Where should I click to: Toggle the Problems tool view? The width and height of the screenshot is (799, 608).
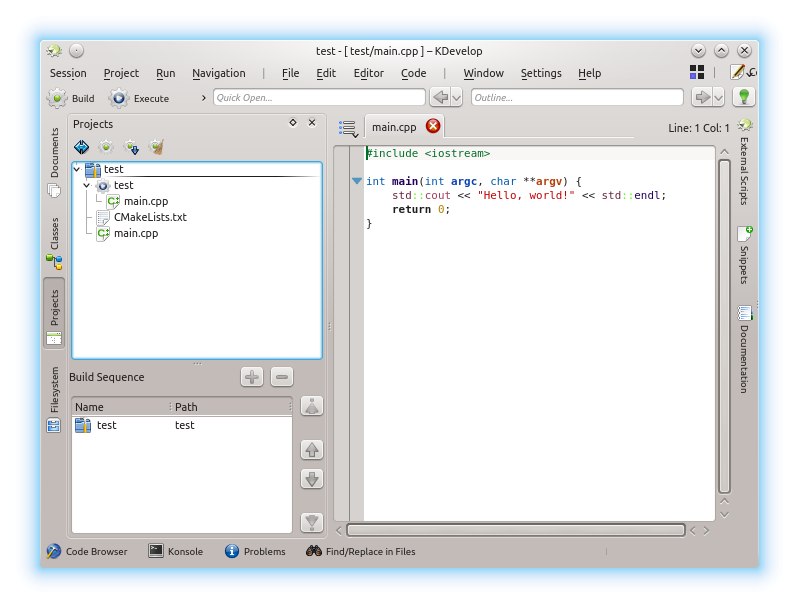point(255,551)
